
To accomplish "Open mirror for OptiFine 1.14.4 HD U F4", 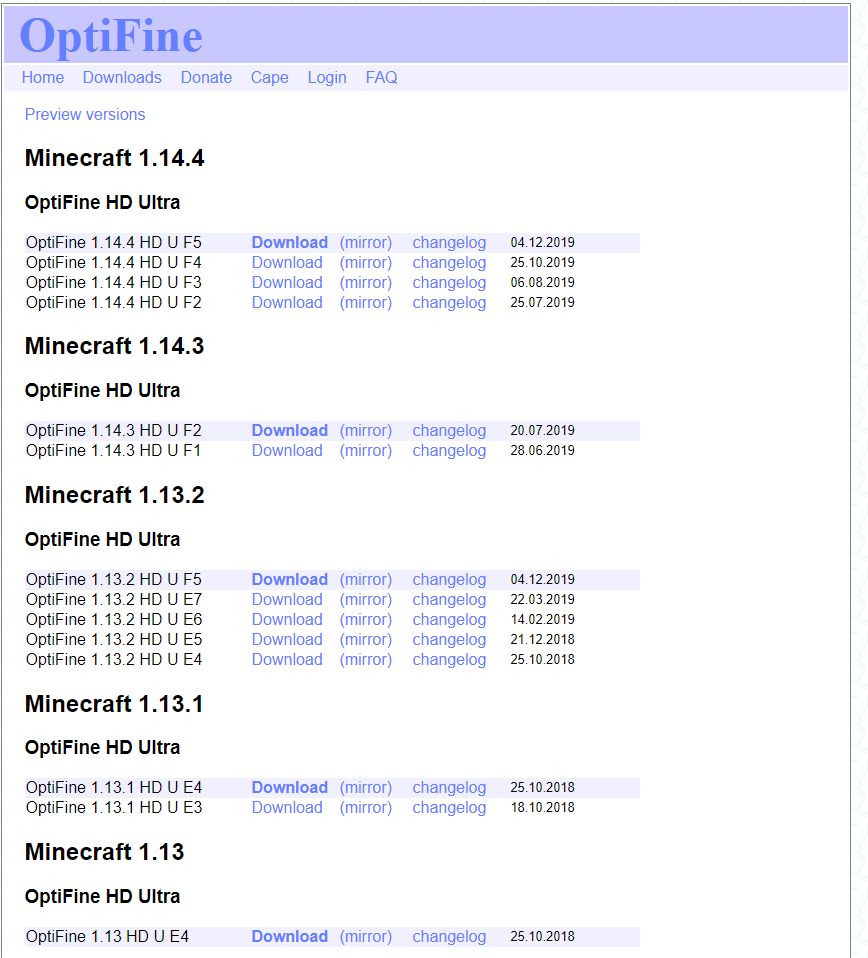I will tap(366, 263).
